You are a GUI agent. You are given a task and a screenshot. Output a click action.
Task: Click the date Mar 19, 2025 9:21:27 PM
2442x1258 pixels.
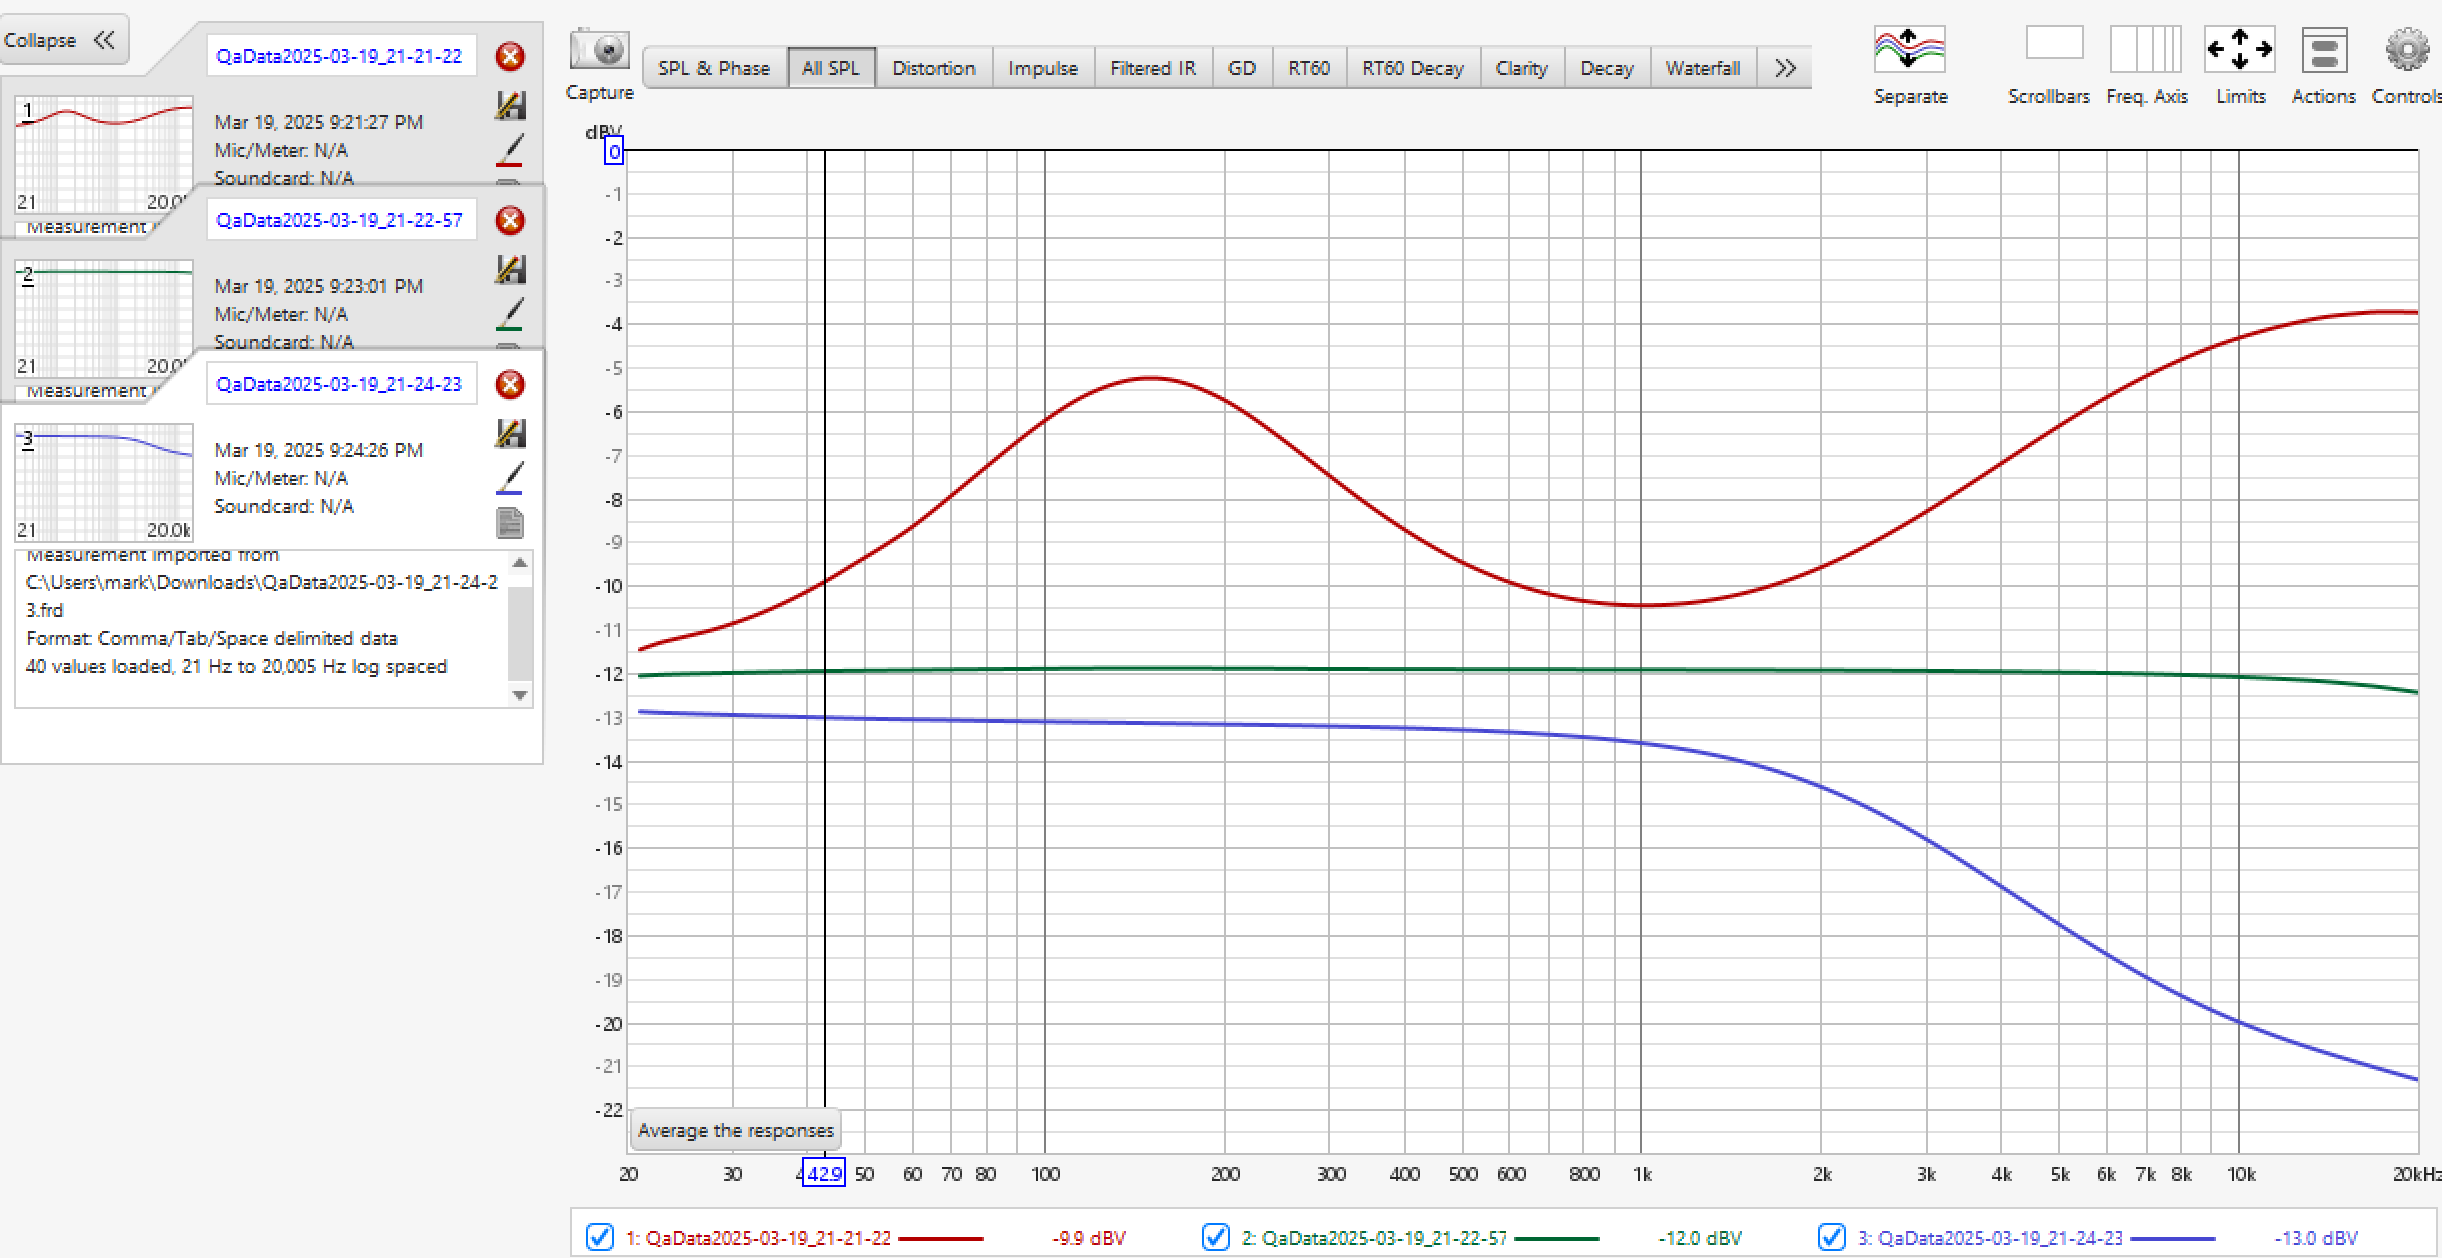(x=319, y=122)
